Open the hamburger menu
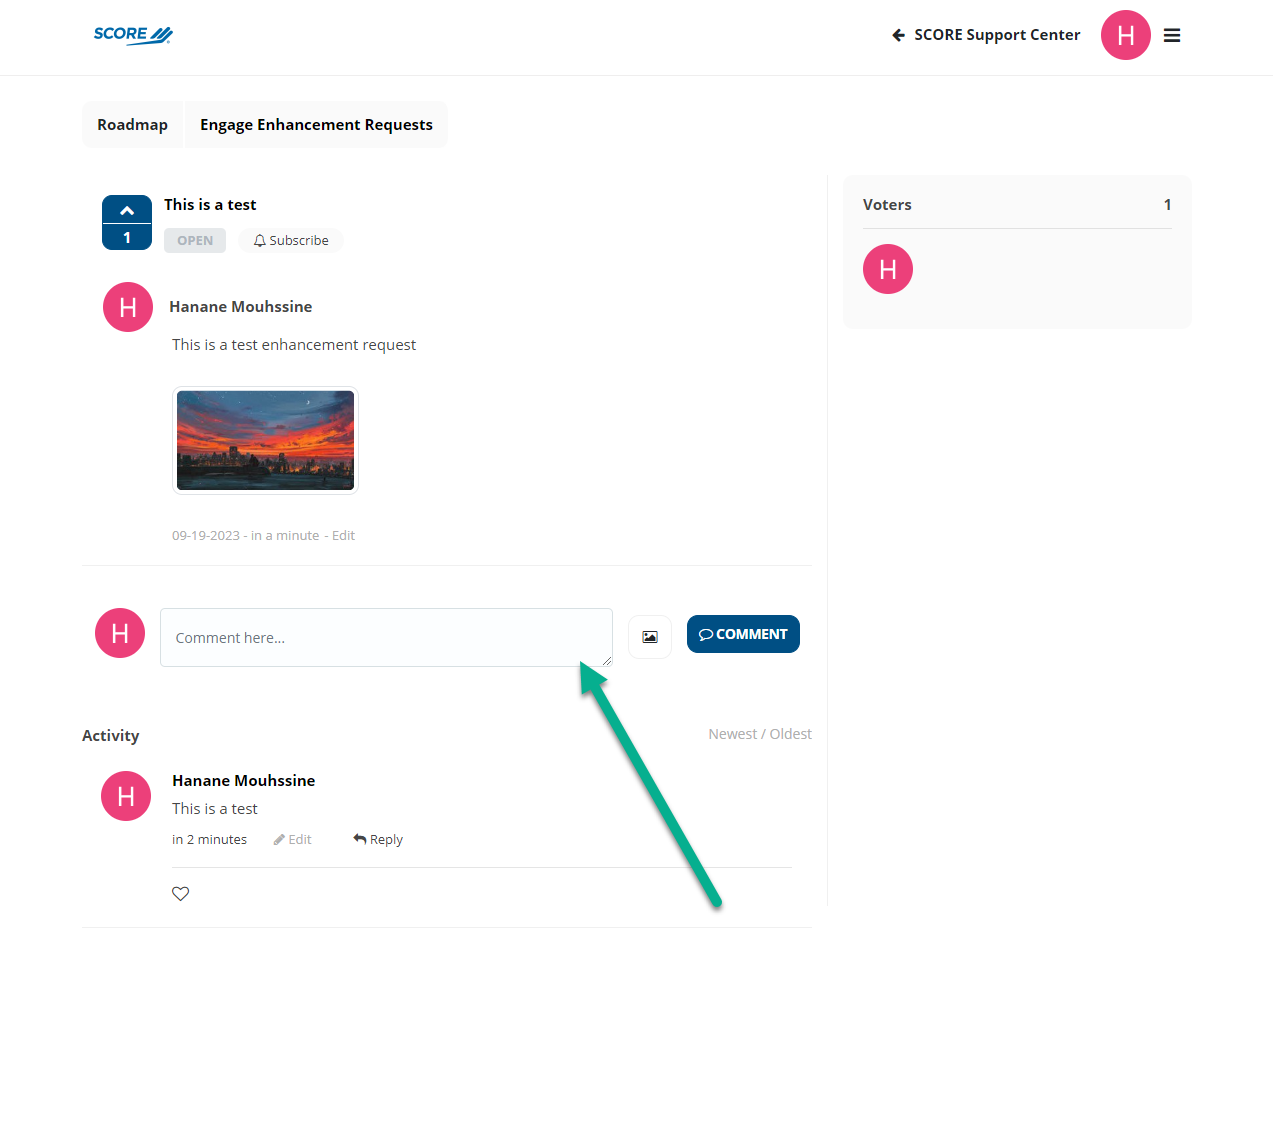The width and height of the screenshot is (1273, 1147). click(x=1172, y=36)
